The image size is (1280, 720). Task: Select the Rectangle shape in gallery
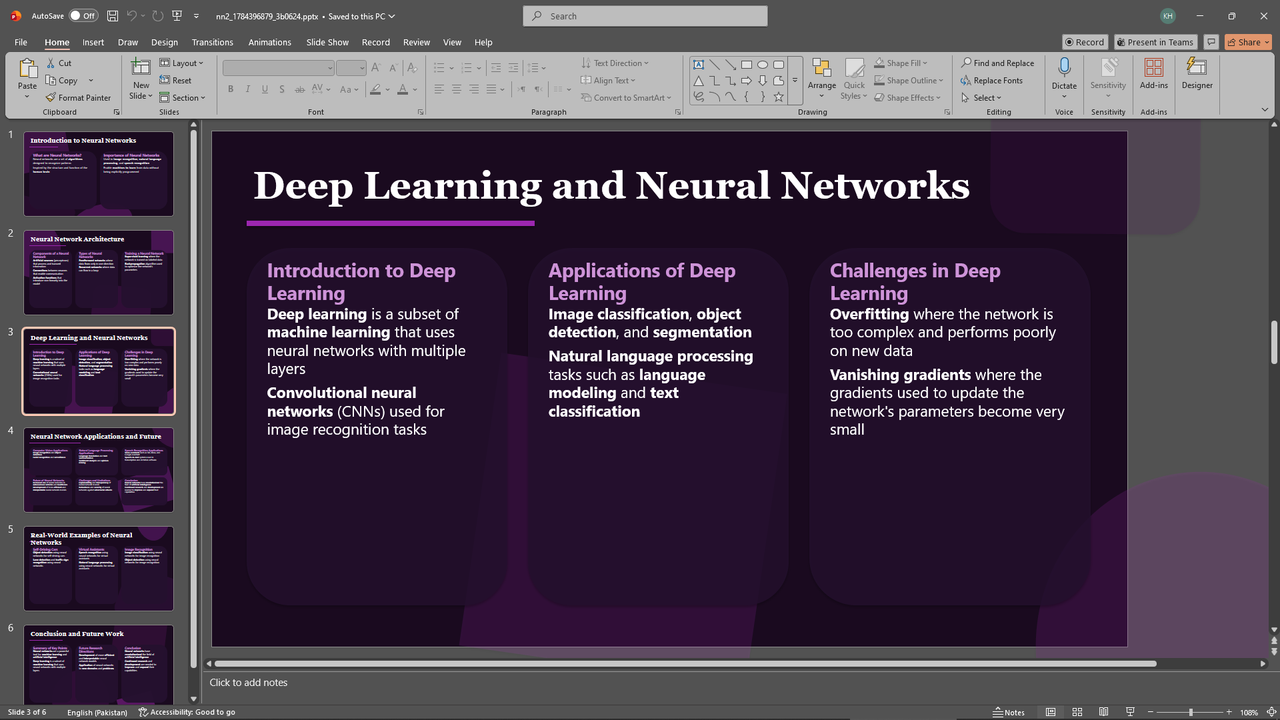tap(746, 65)
